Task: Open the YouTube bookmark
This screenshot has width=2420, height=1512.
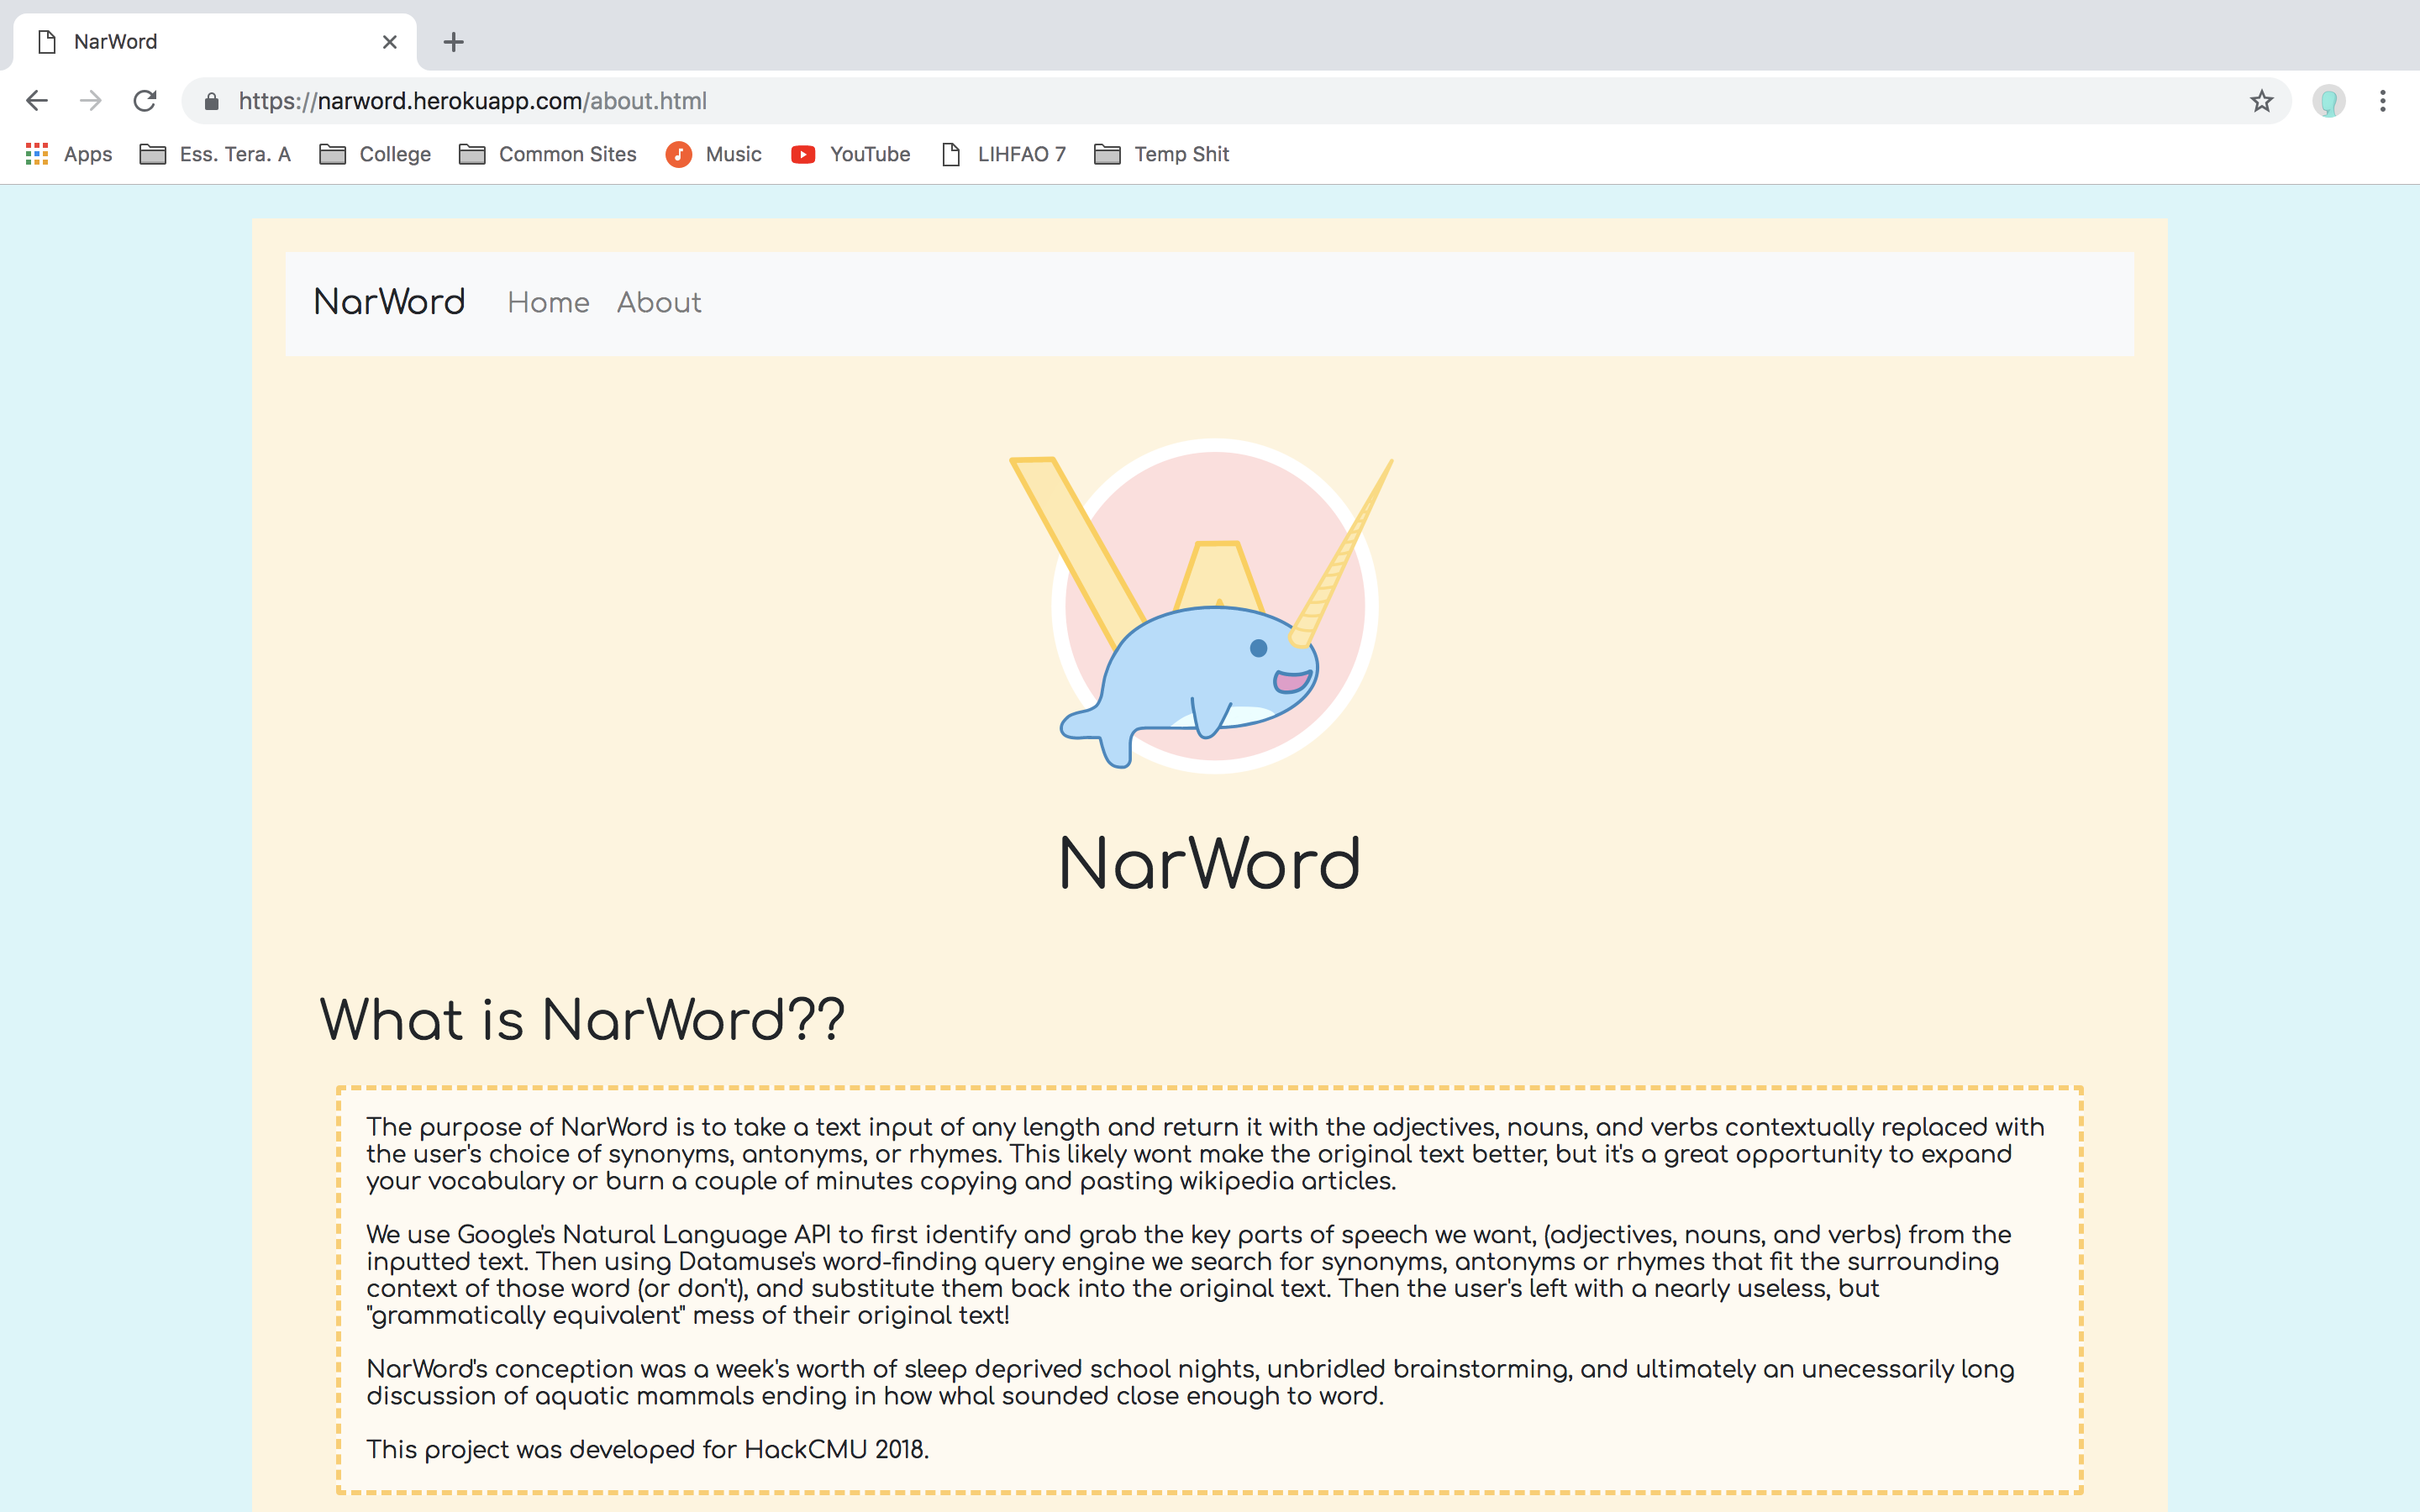Action: tap(851, 154)
